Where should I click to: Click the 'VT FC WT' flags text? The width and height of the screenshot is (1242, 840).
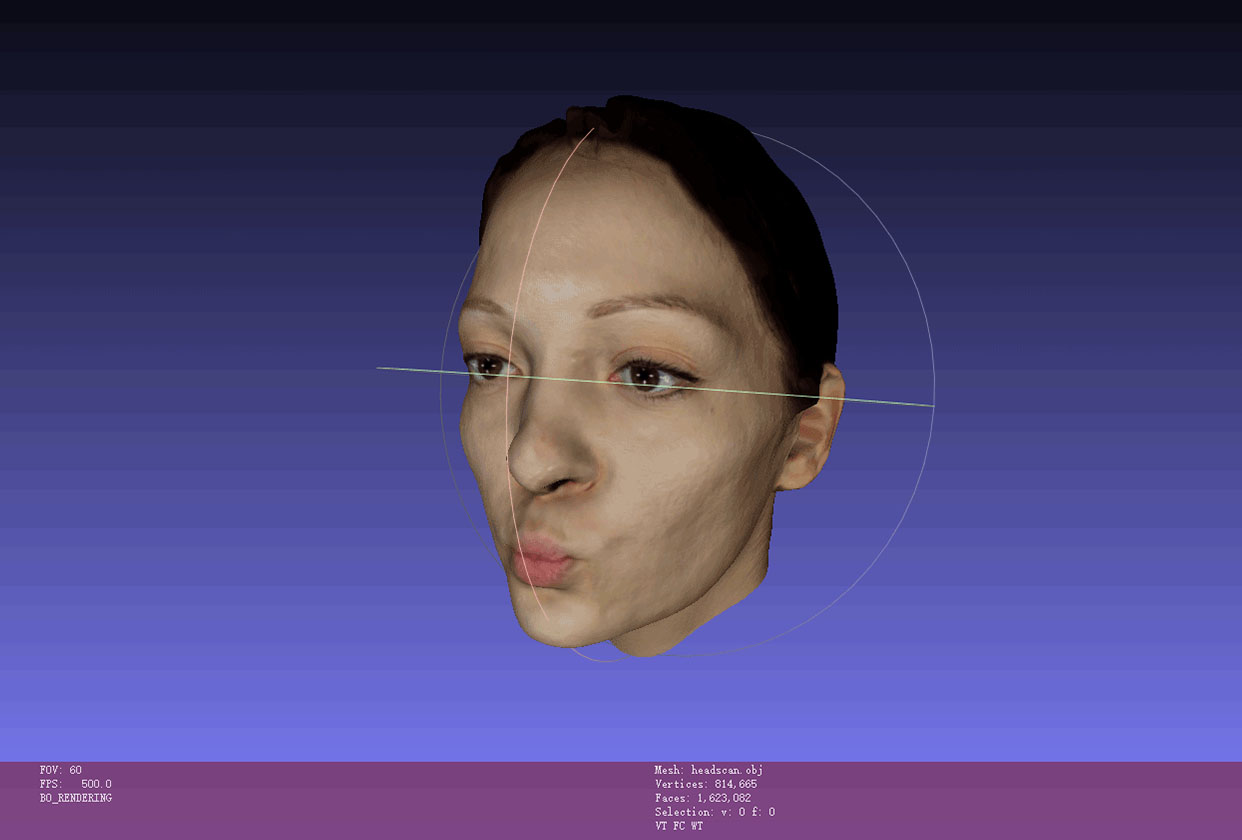(678, 826)
